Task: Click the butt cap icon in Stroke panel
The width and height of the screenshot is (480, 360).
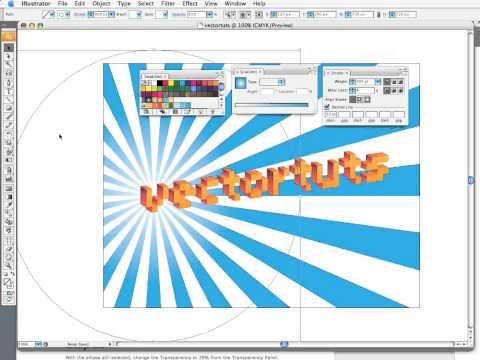Action: (387, 82)
